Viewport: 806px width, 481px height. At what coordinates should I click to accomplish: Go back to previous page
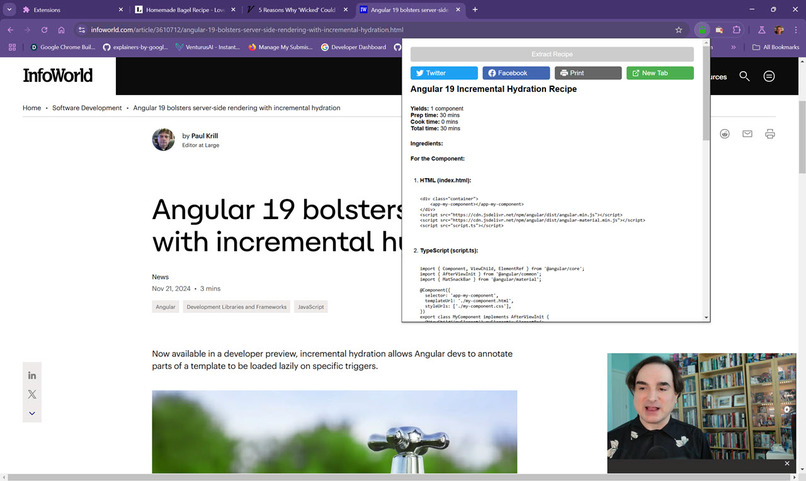(11, 30)
